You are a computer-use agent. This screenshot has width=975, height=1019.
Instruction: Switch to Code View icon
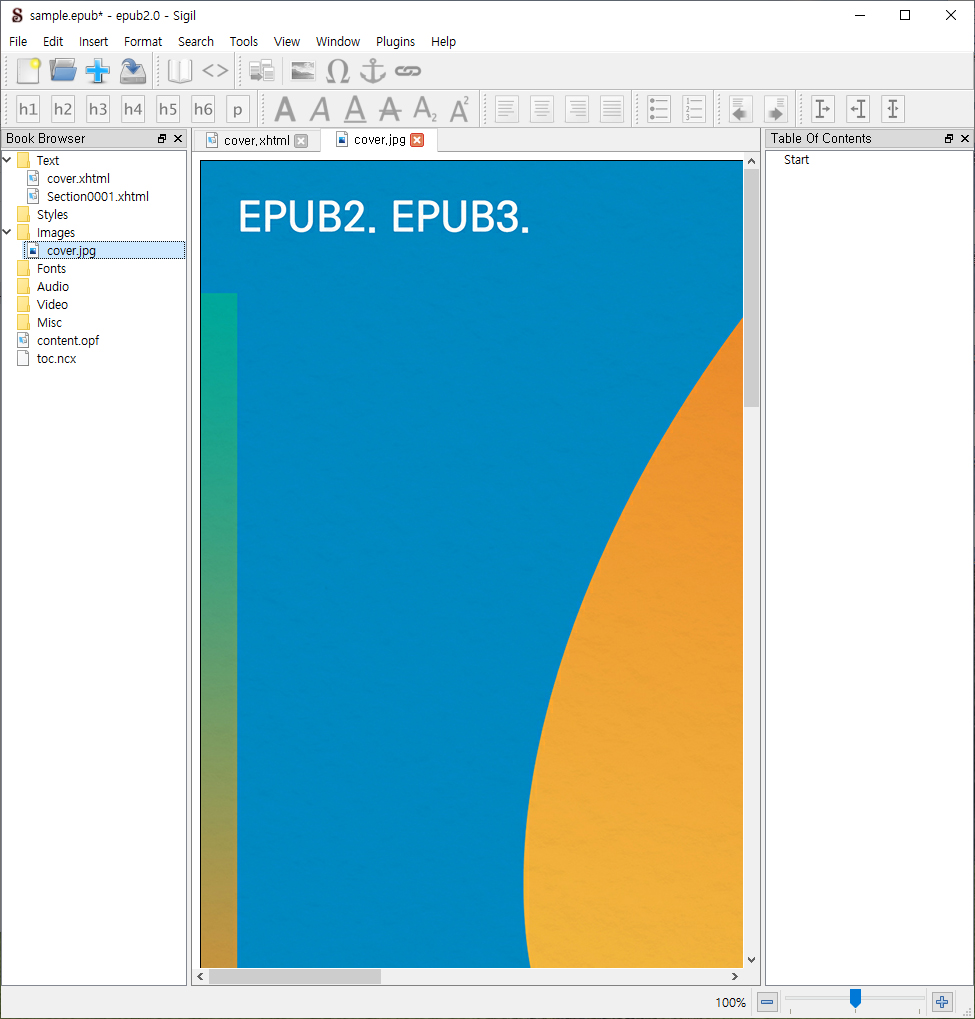(x=215, y=71)
